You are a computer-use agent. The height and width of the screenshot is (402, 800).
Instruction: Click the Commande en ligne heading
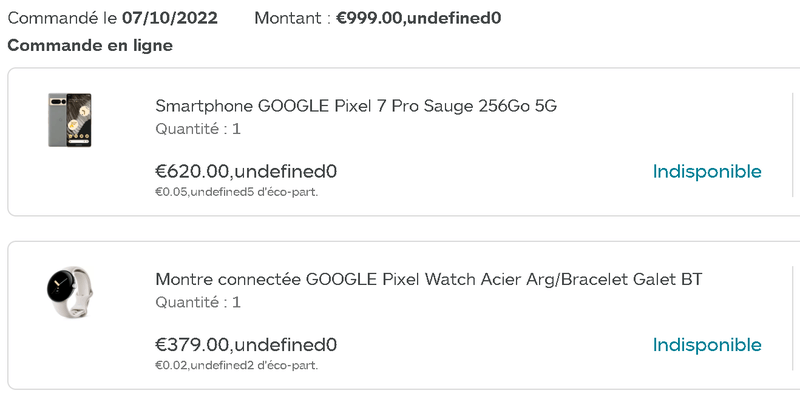coord(90,45)
